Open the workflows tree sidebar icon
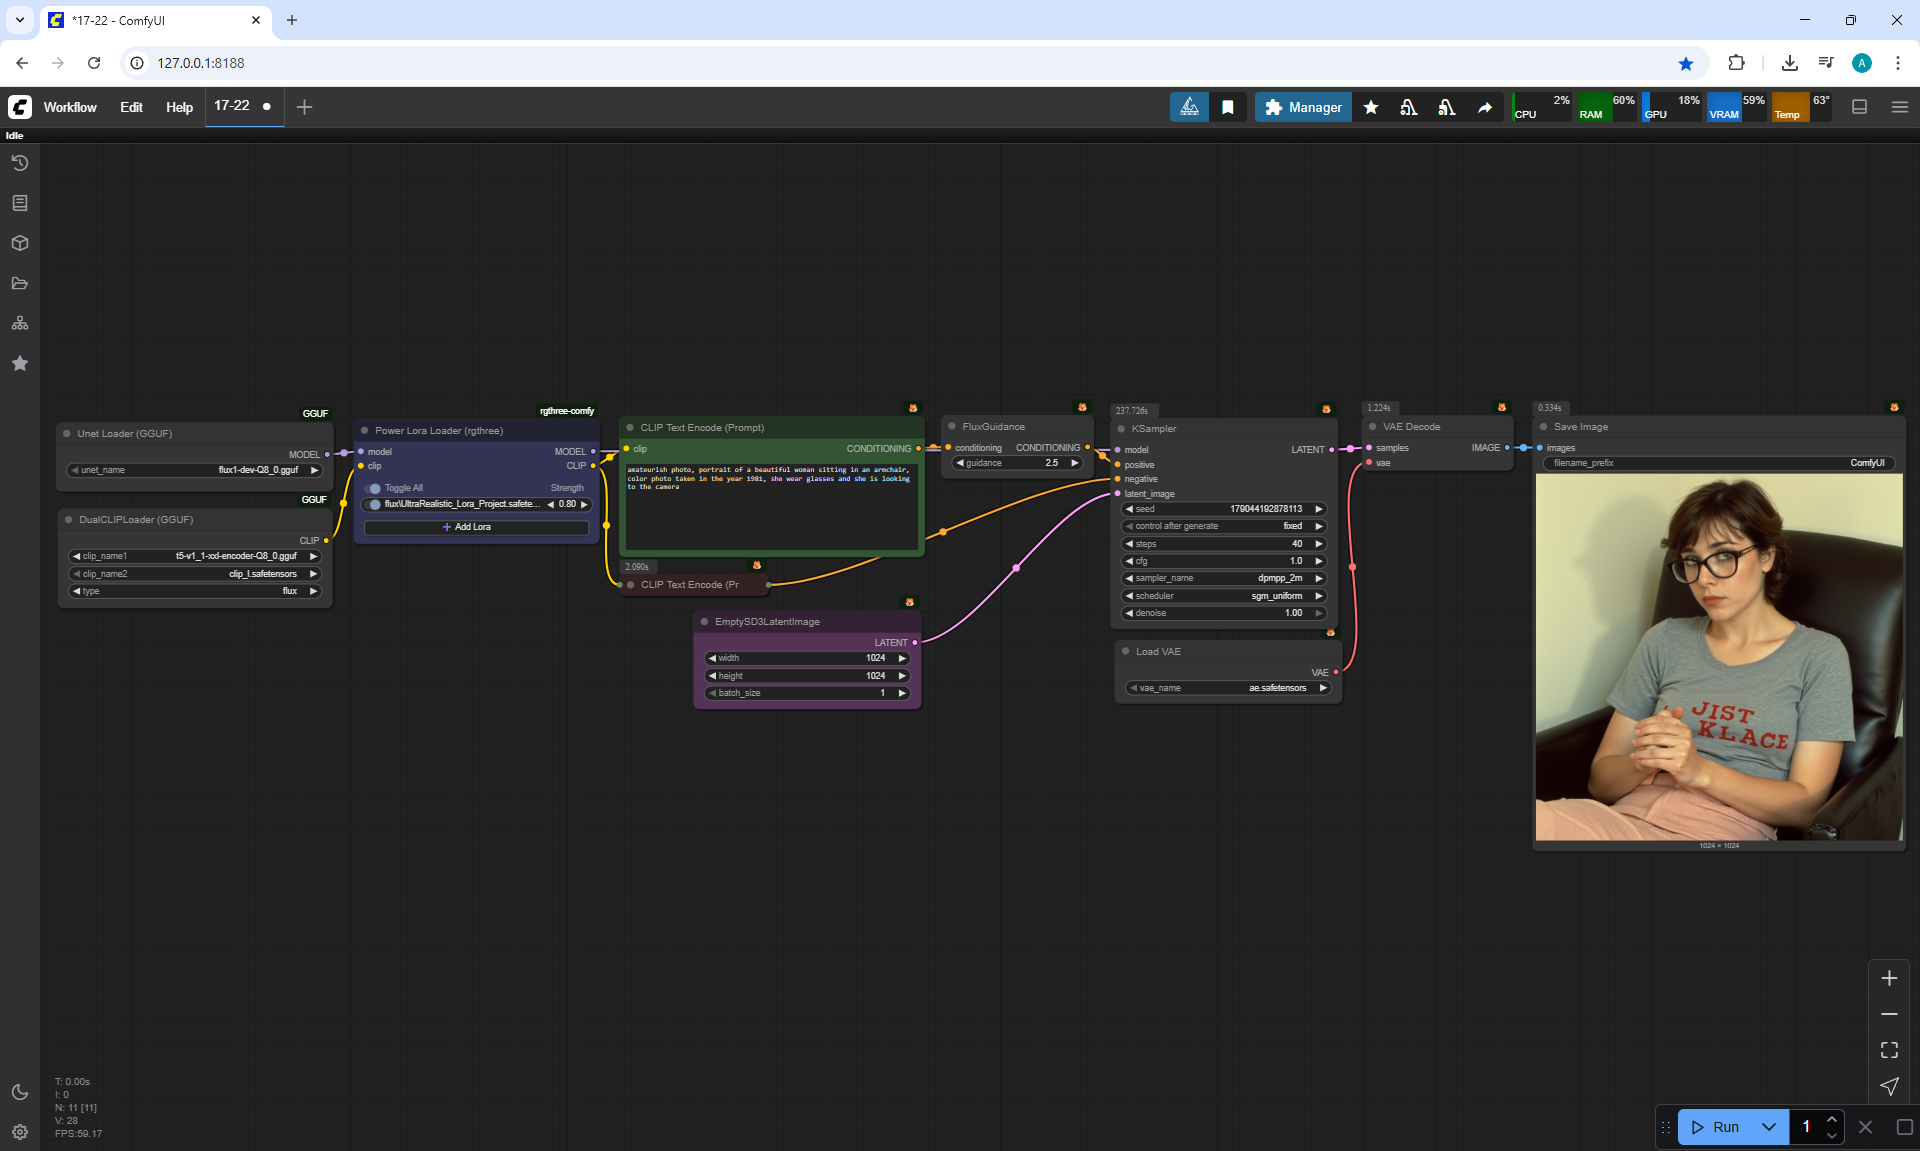 pyautogui.click(x=20, y=323)
